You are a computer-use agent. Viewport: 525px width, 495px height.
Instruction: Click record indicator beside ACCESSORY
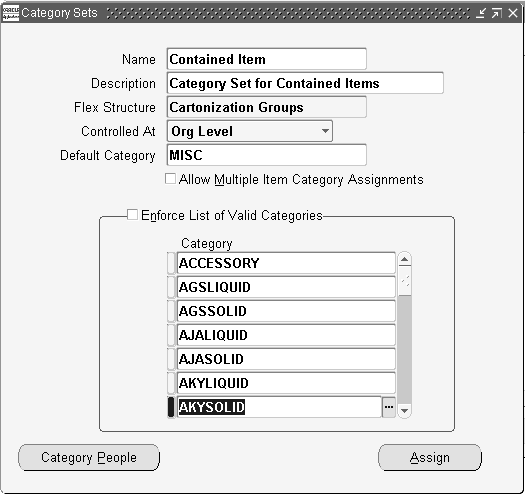point(171,263)
